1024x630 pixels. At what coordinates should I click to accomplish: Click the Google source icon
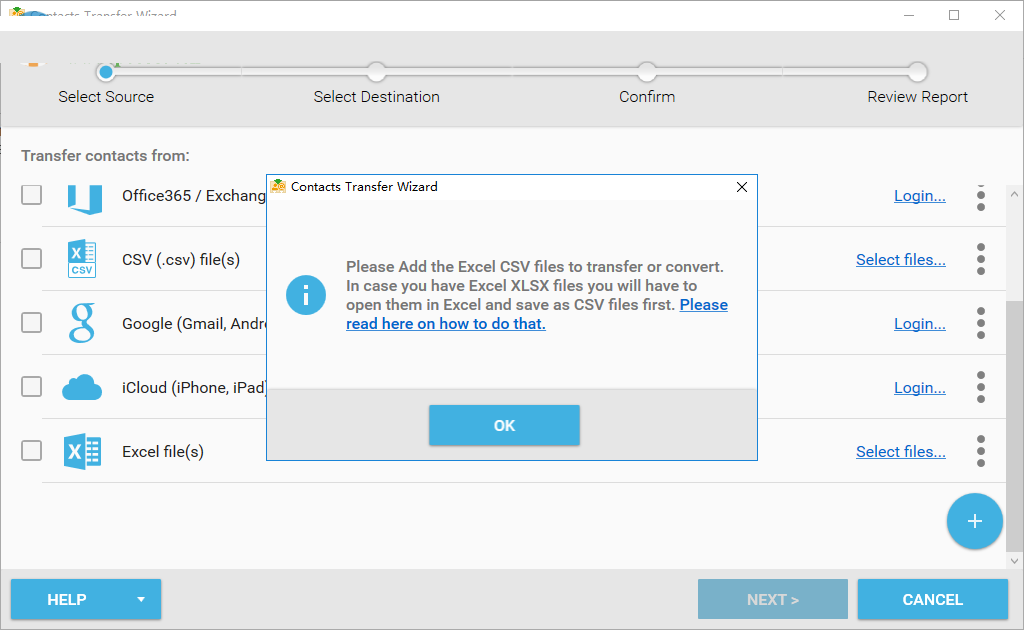point(82,323)
